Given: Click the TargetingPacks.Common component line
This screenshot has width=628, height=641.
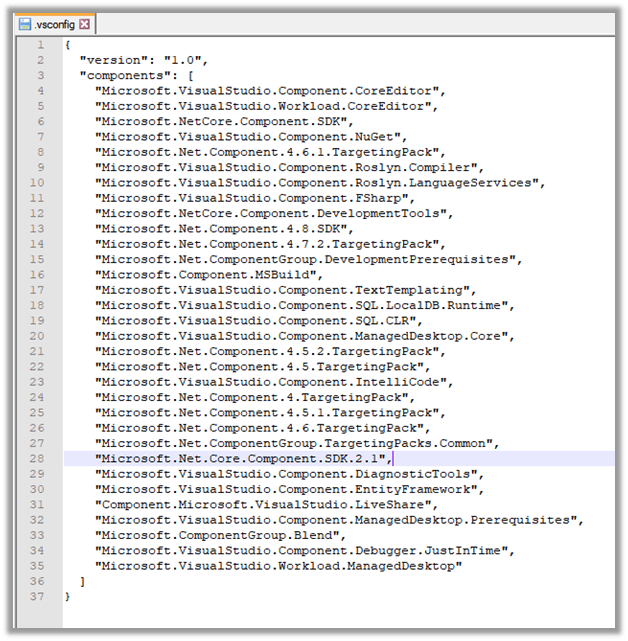Looking at the screenshot, I should (297, 443).
